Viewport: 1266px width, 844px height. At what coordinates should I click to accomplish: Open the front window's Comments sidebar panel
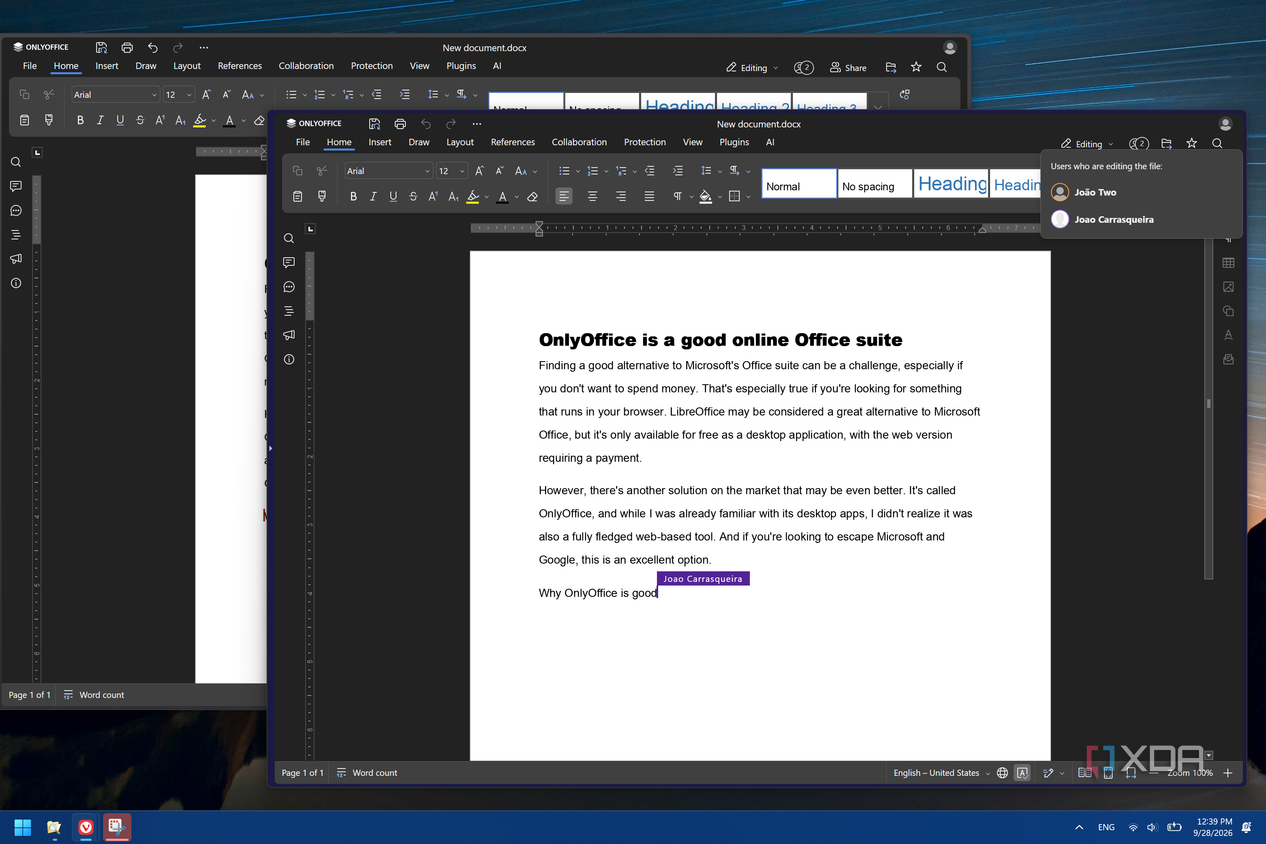point(289,262)
